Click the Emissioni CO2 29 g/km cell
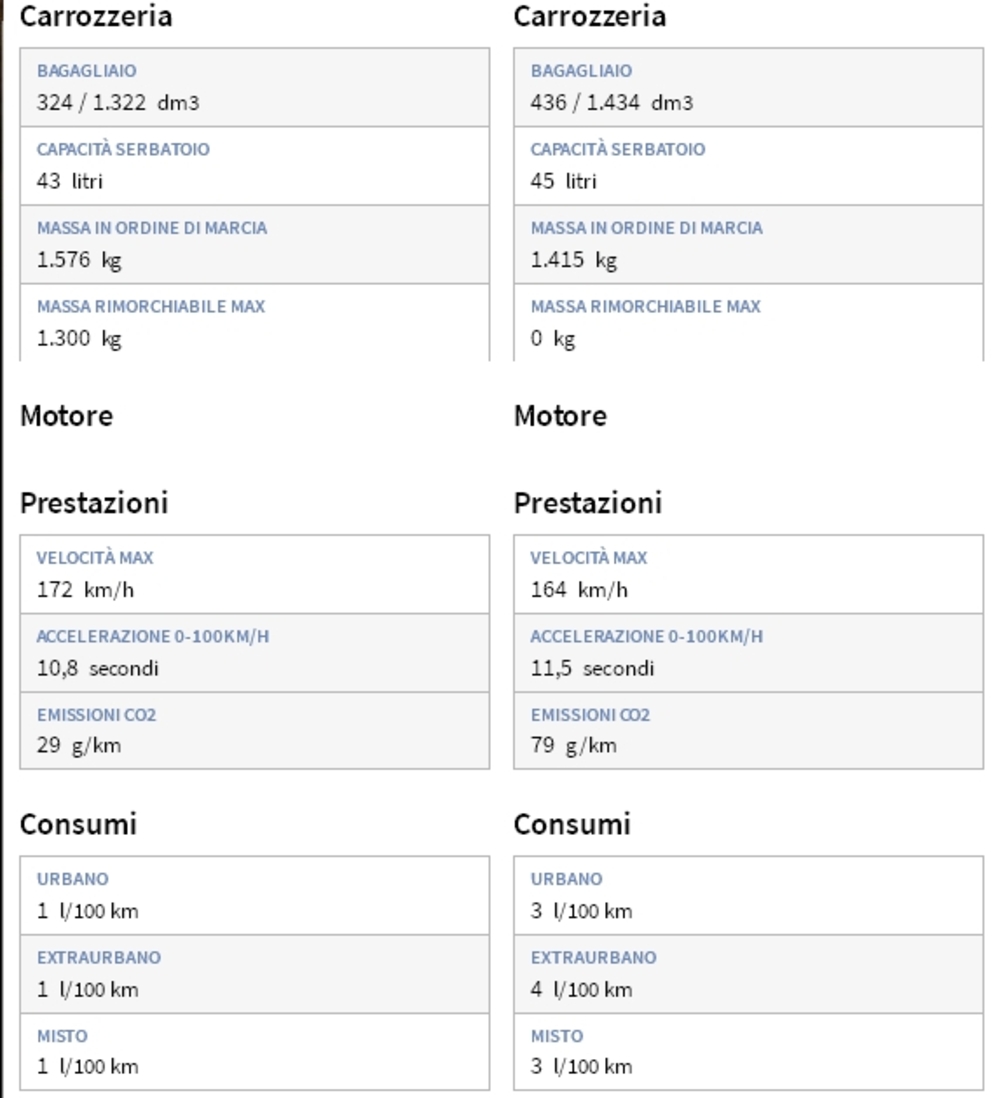Screen dimensions: 1000x1098 click(255, 730)
